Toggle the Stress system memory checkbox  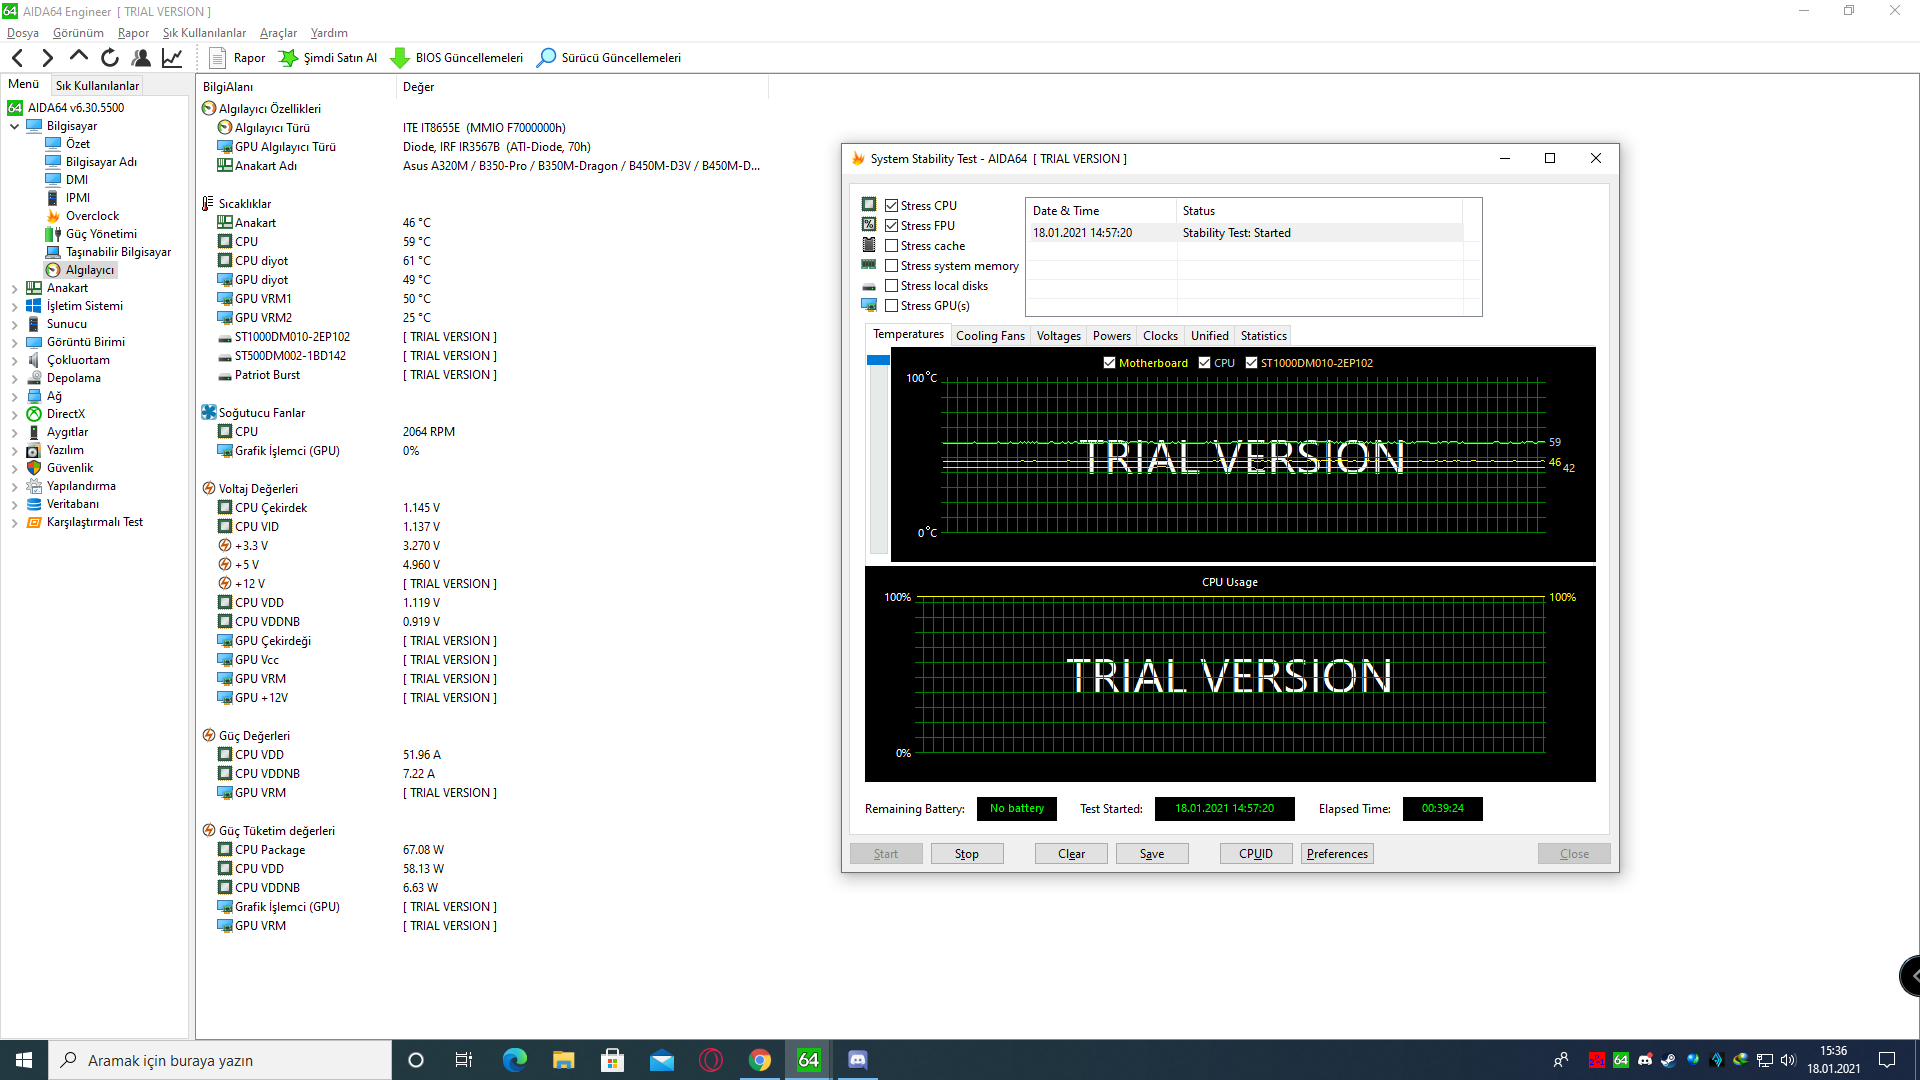(x=891, y=265)
